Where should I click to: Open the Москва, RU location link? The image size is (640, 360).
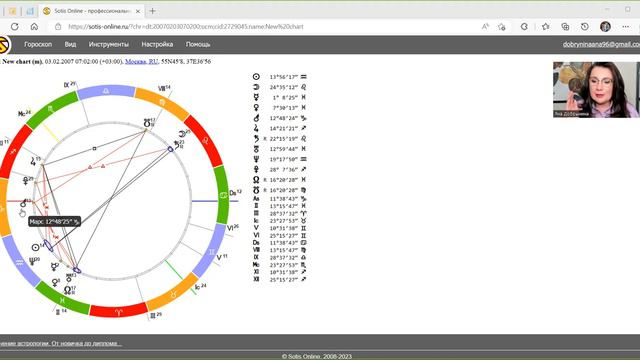142,61
